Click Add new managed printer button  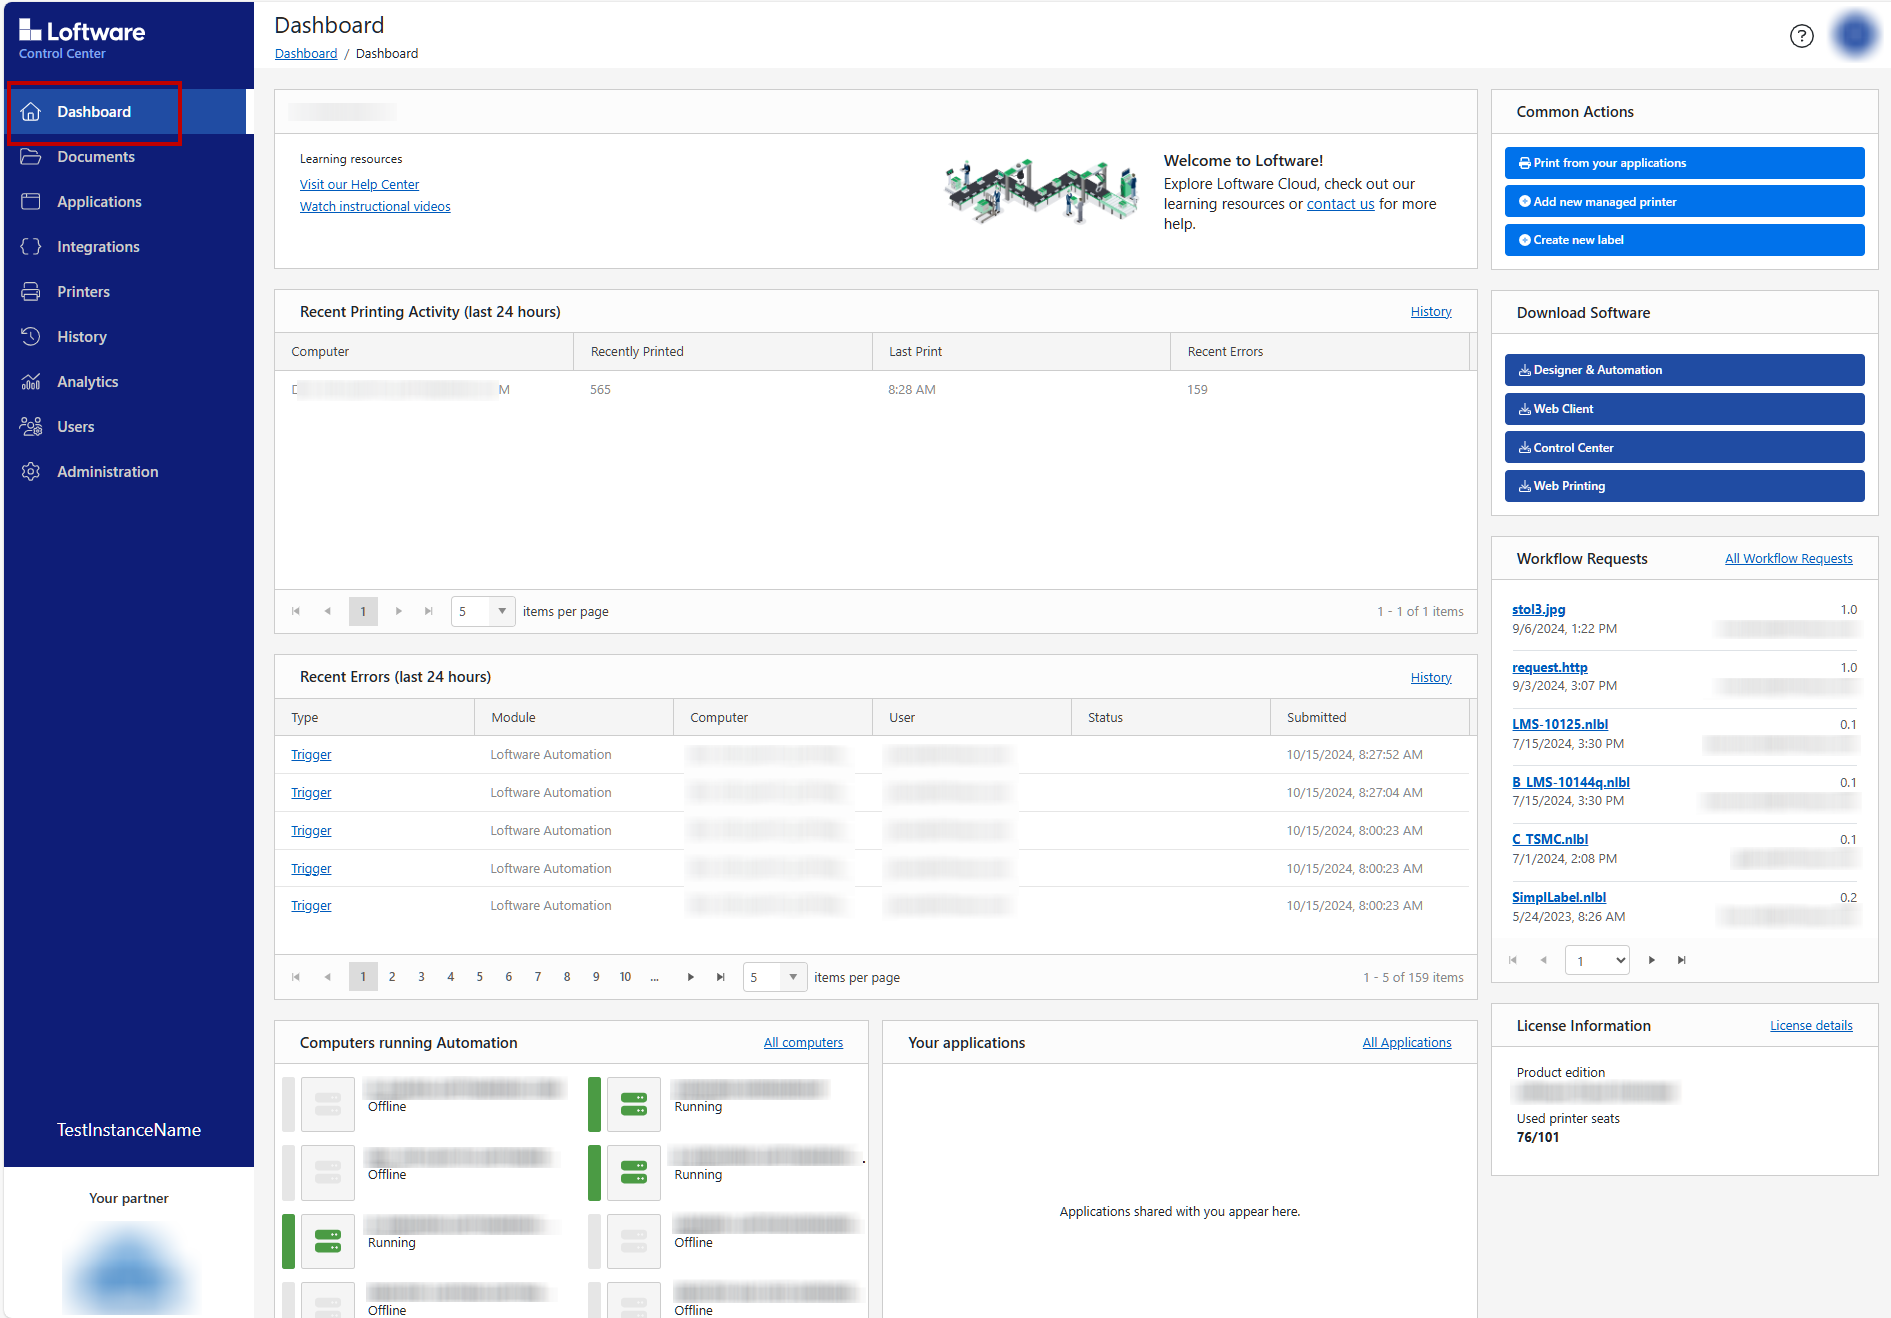[x=1684, y=201]
